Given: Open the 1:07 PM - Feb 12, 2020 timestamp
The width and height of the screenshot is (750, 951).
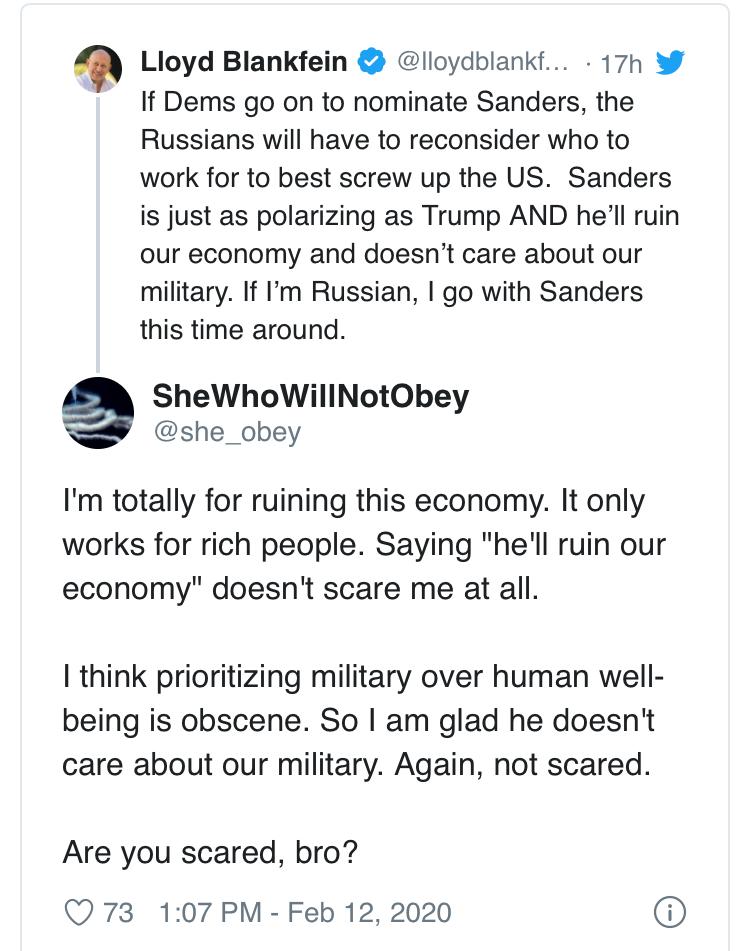Looking at the screenshot, I should pos(305,912).
